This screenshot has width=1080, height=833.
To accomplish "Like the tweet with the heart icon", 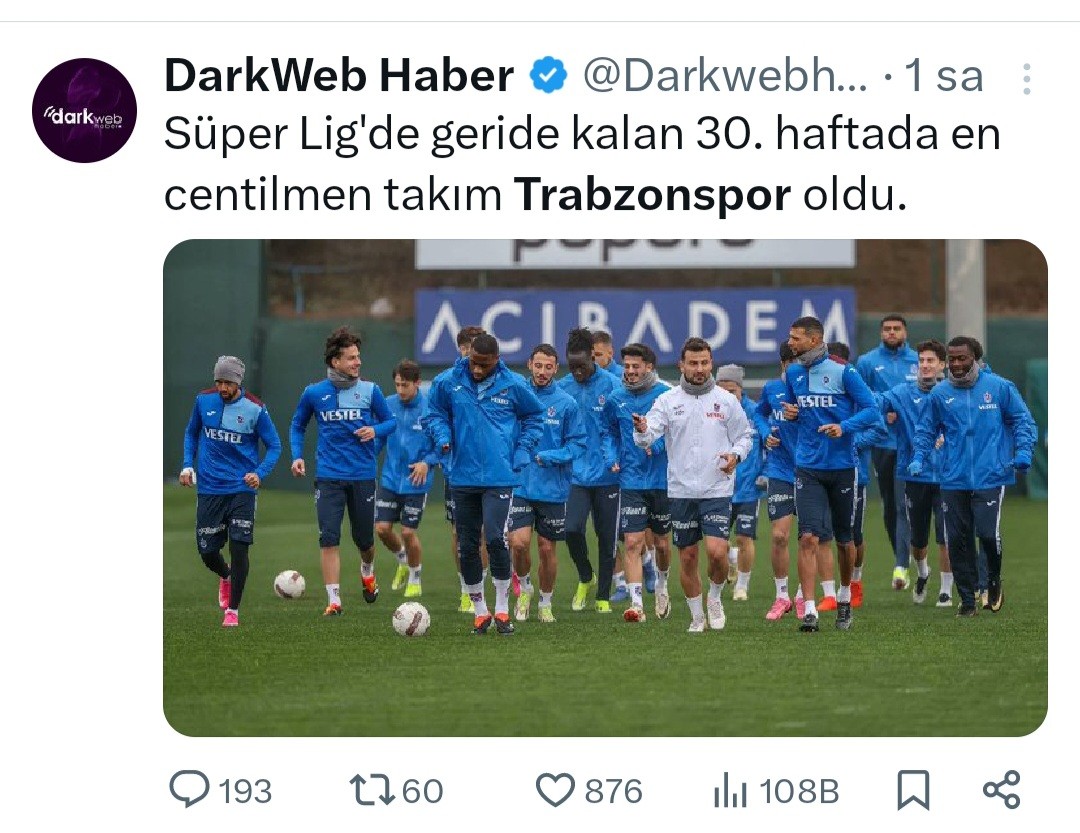I will coord(555,790).
